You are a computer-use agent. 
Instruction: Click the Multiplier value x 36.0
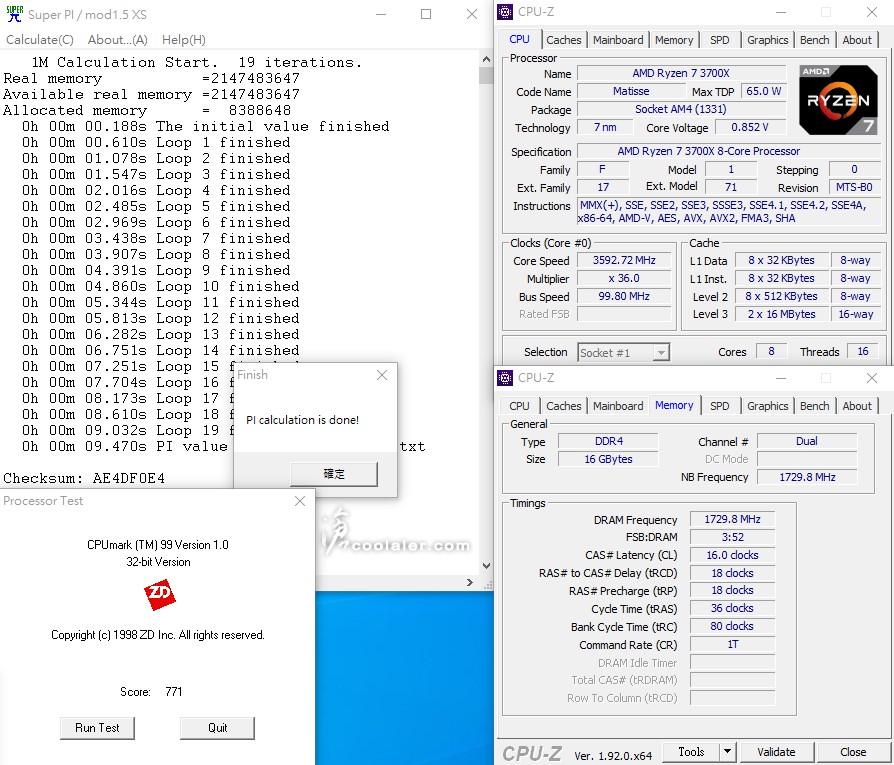pyautogui.click(x=624, y=279)
